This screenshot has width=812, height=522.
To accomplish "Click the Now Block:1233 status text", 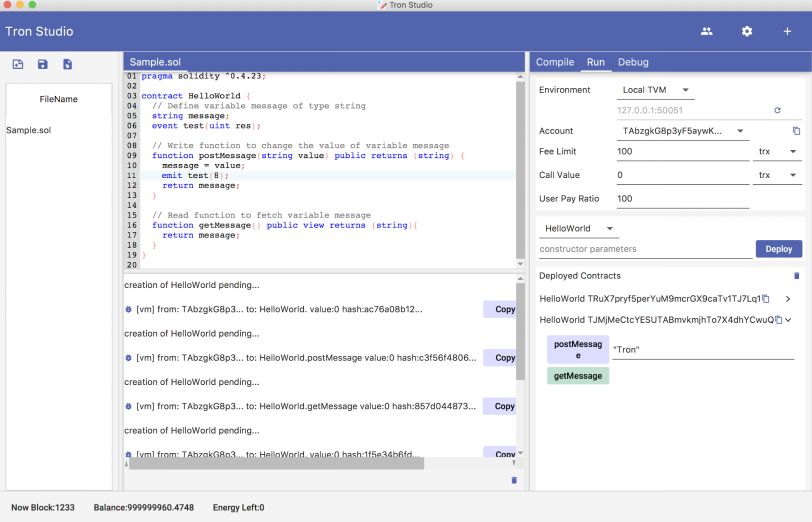I will pos(43,508).
